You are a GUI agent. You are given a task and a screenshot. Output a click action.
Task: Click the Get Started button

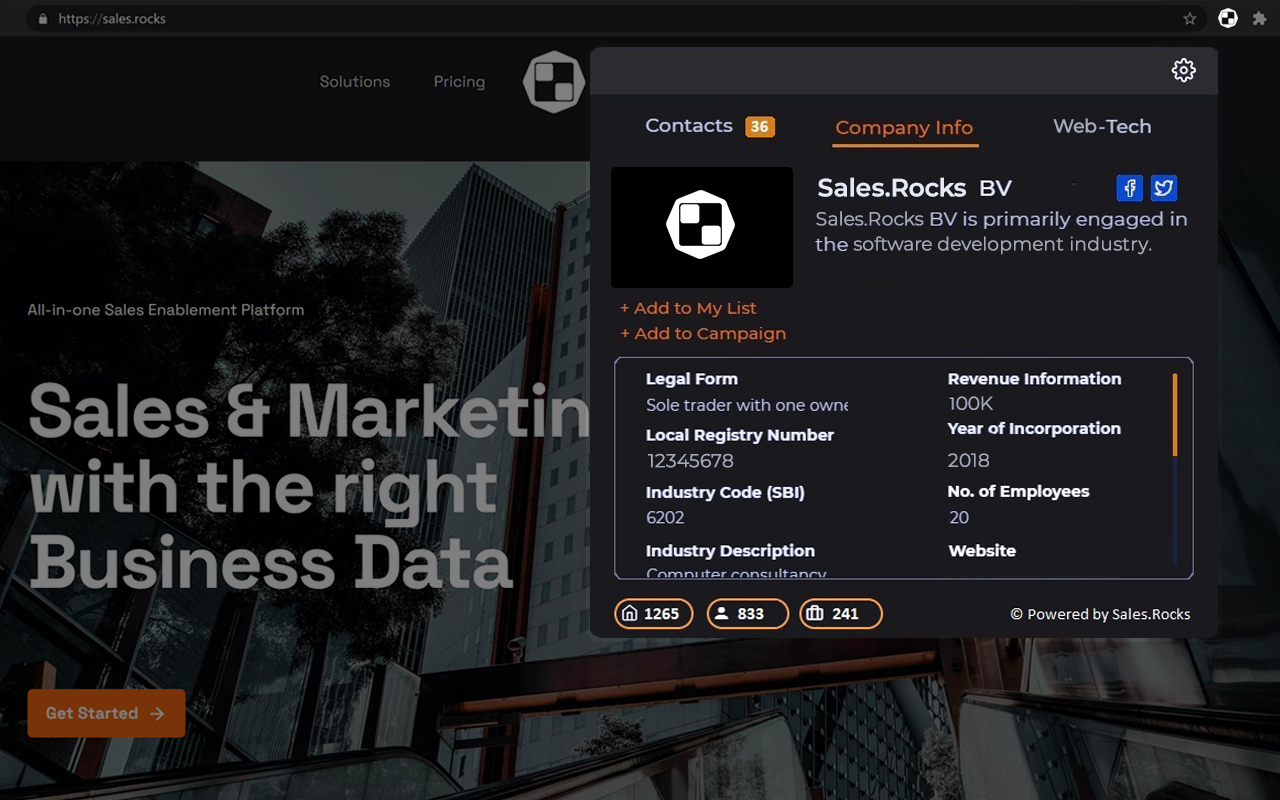click(106, 713)
